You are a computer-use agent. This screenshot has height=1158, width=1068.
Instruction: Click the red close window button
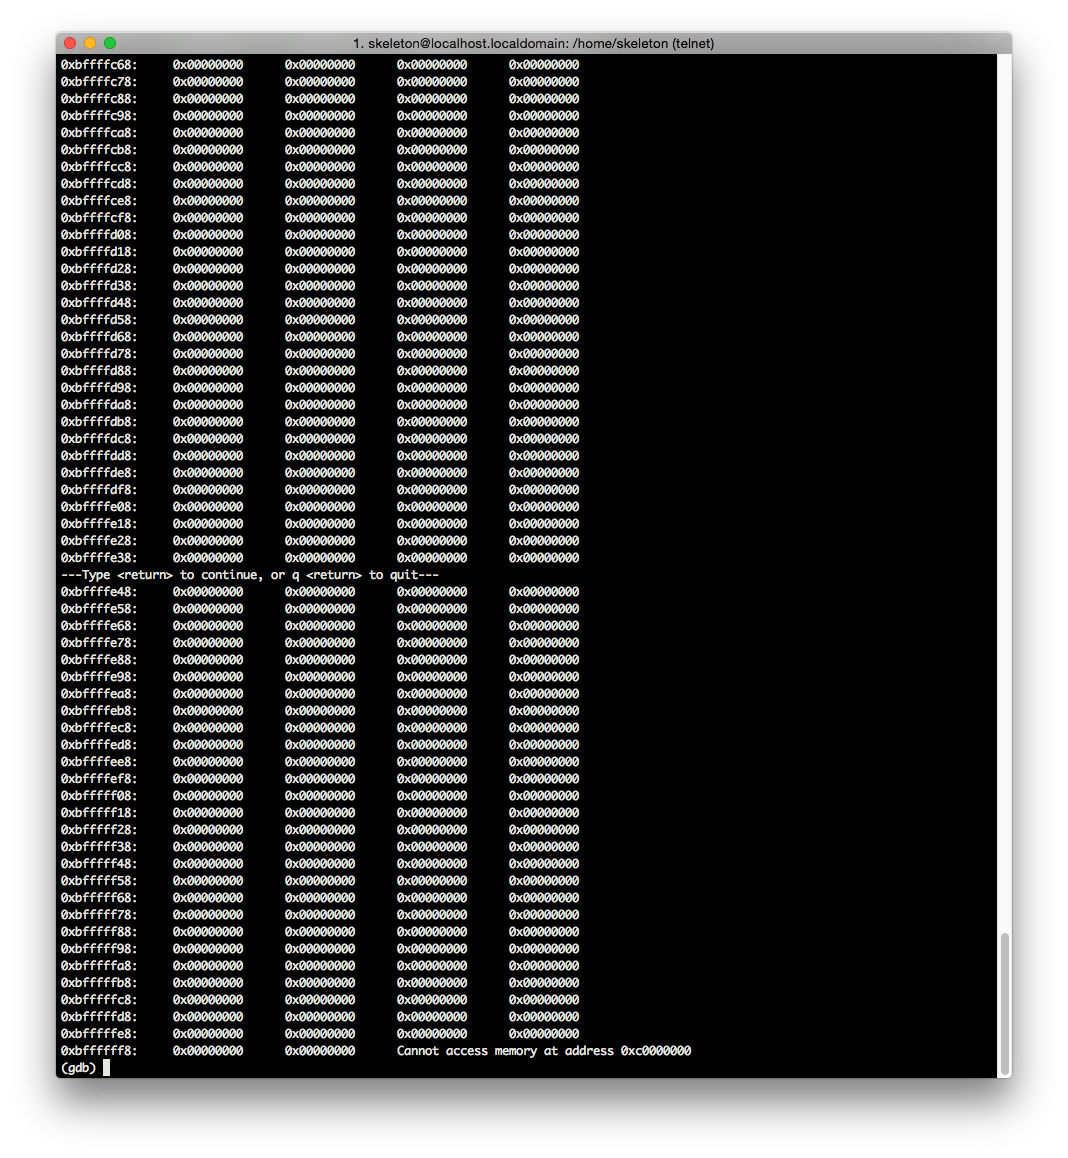[70, 43]
